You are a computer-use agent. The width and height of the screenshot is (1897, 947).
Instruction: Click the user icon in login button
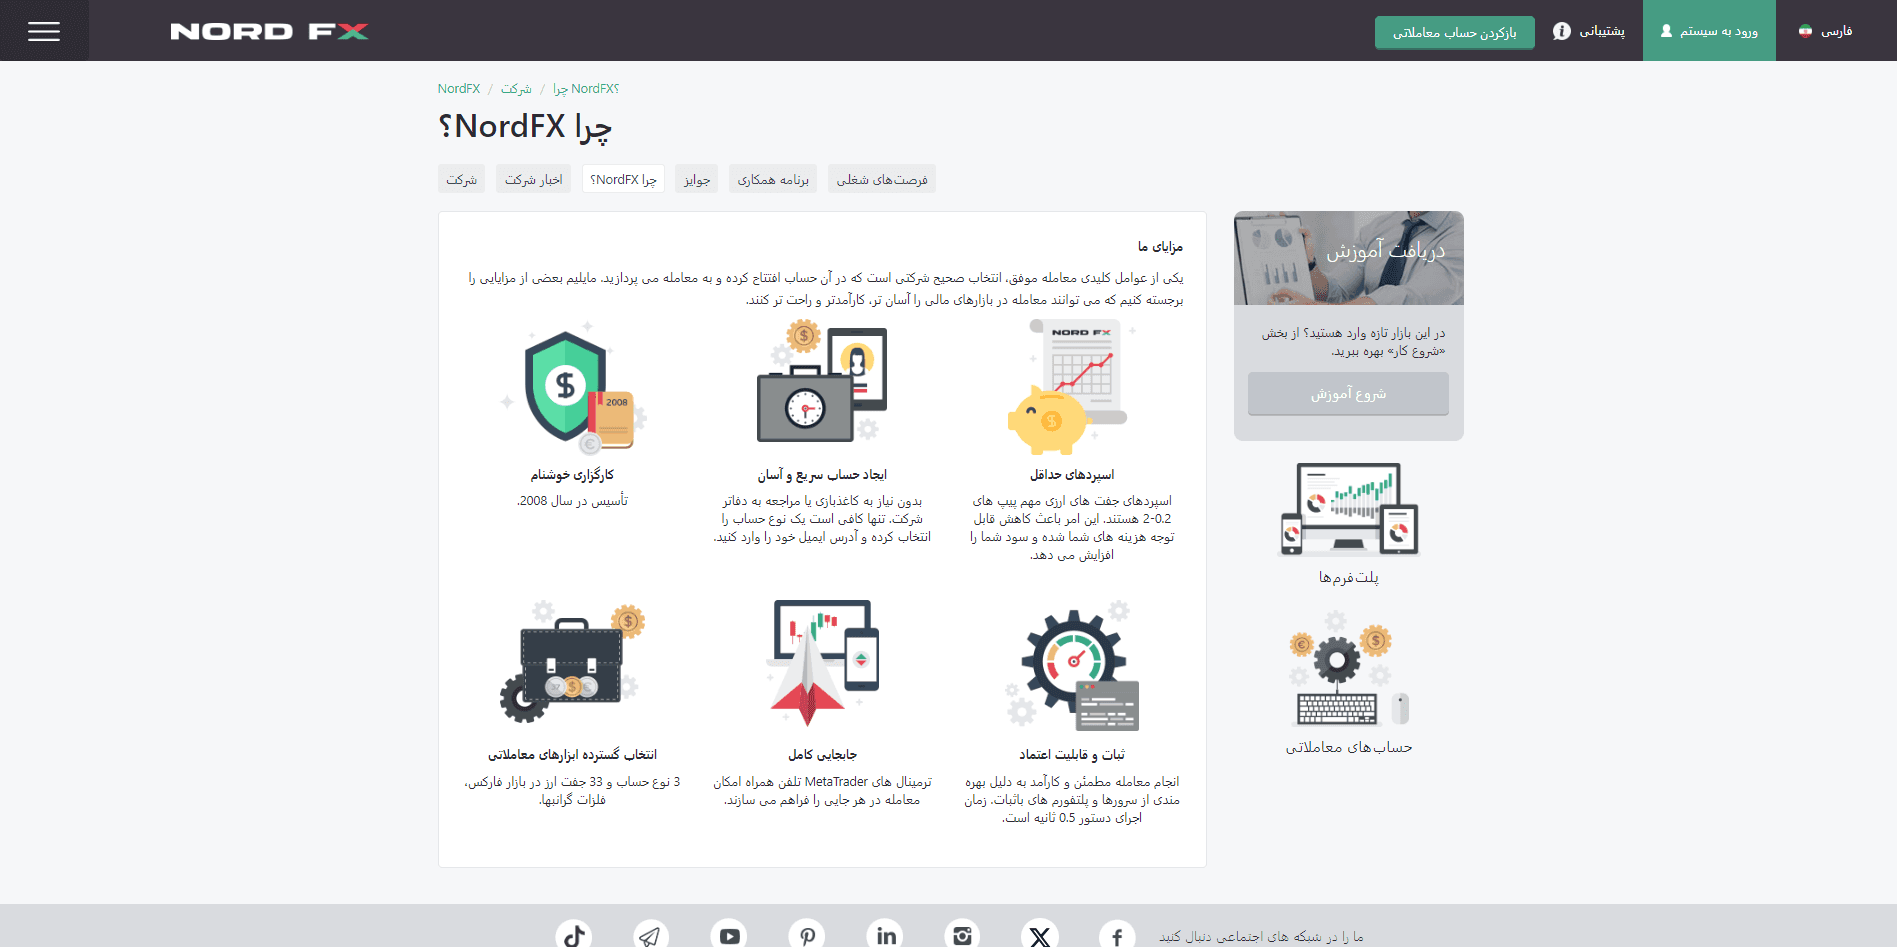tap(1666, 31)
